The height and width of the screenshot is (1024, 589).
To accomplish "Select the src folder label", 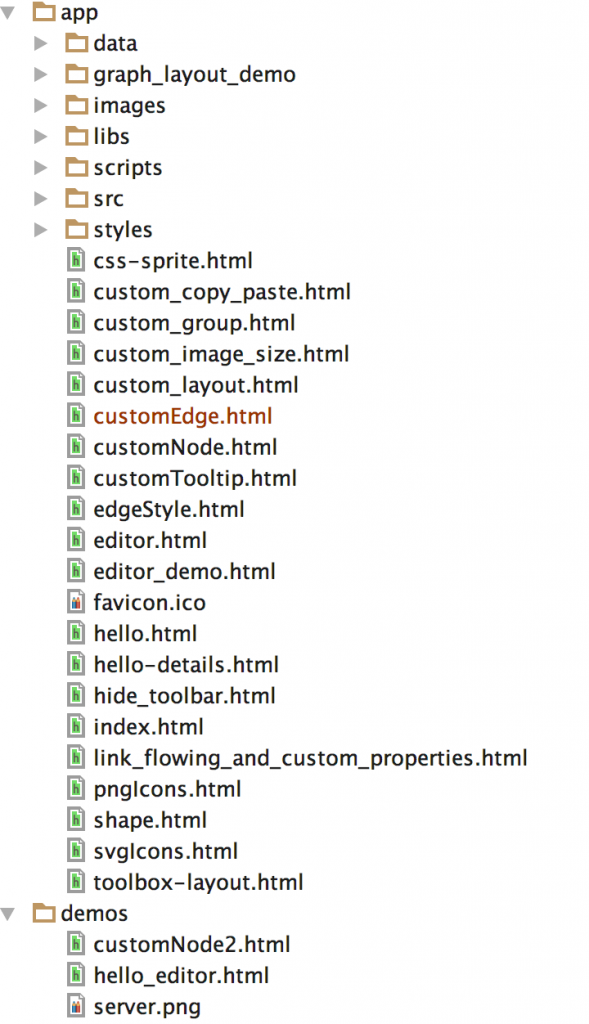I will (x=108, y=199).
